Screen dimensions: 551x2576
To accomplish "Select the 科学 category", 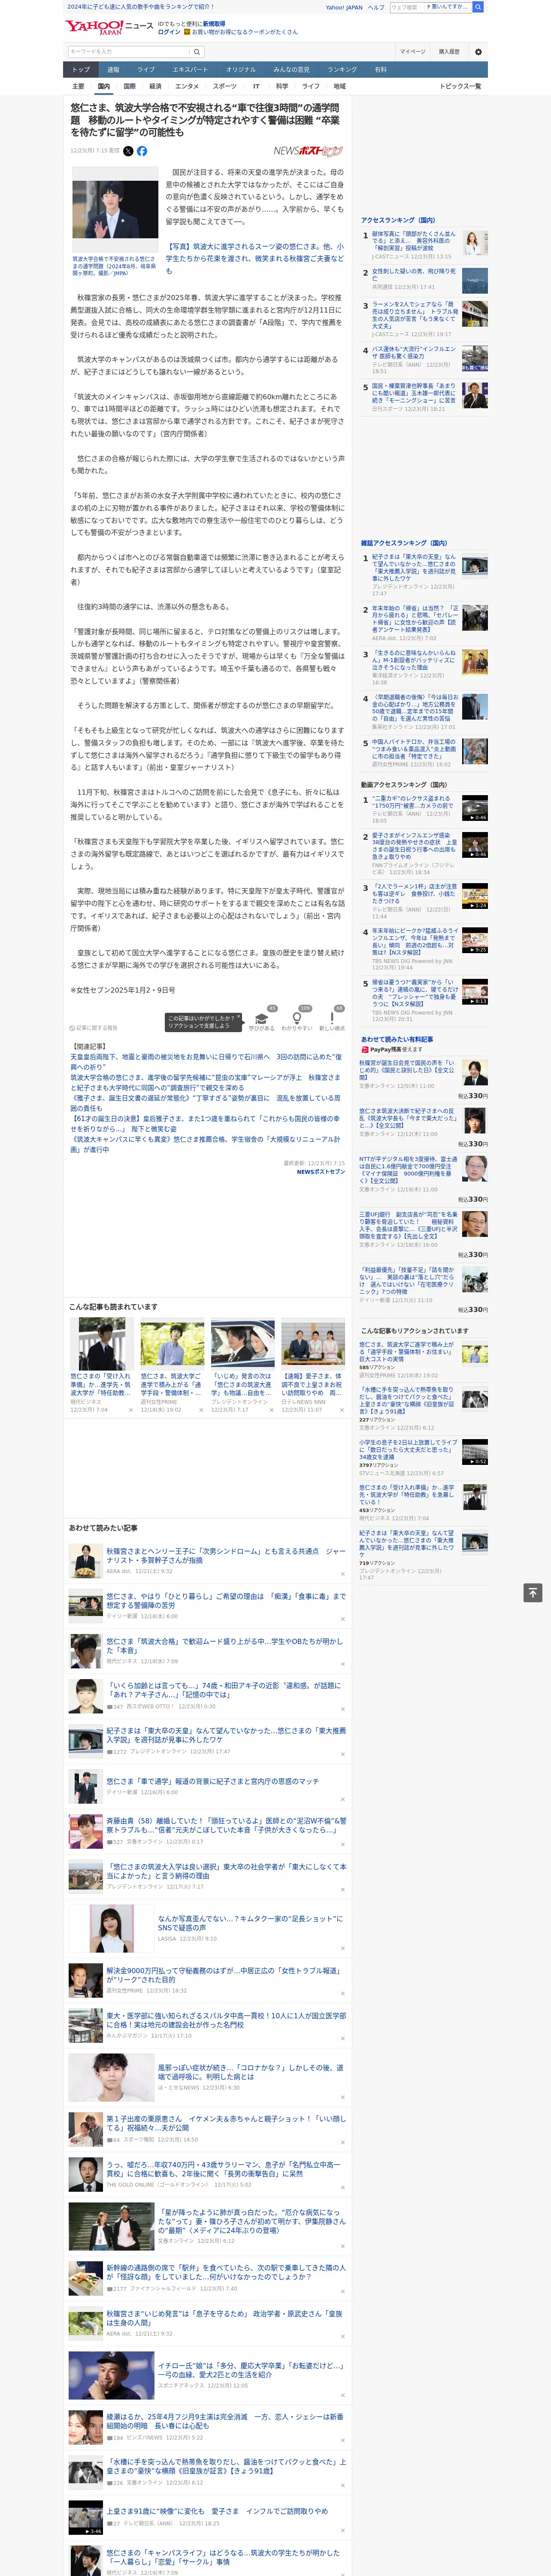I will [282, 86].
